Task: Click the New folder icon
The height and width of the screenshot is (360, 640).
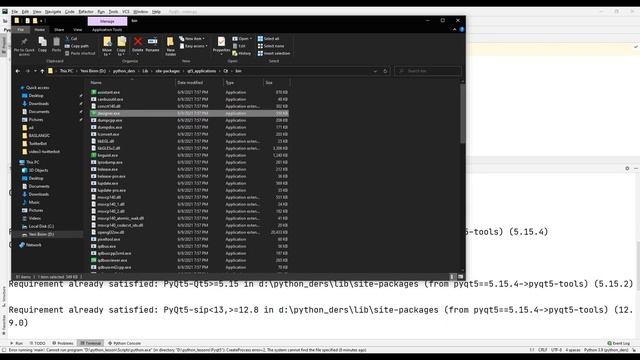Action: click(170, 41)
